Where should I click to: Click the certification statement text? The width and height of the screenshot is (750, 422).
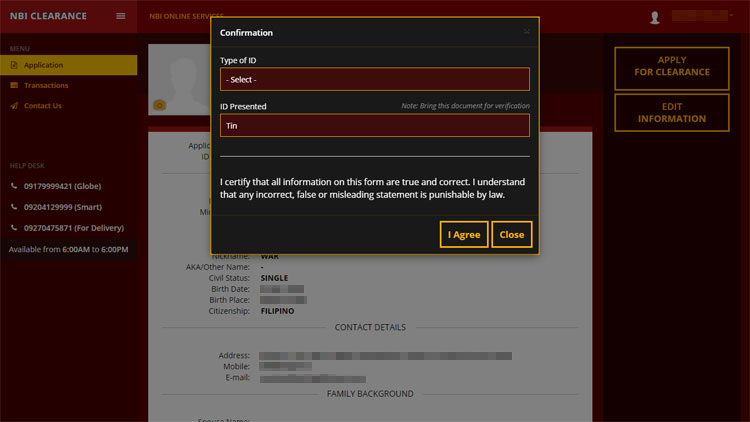[x=372, y=189]
